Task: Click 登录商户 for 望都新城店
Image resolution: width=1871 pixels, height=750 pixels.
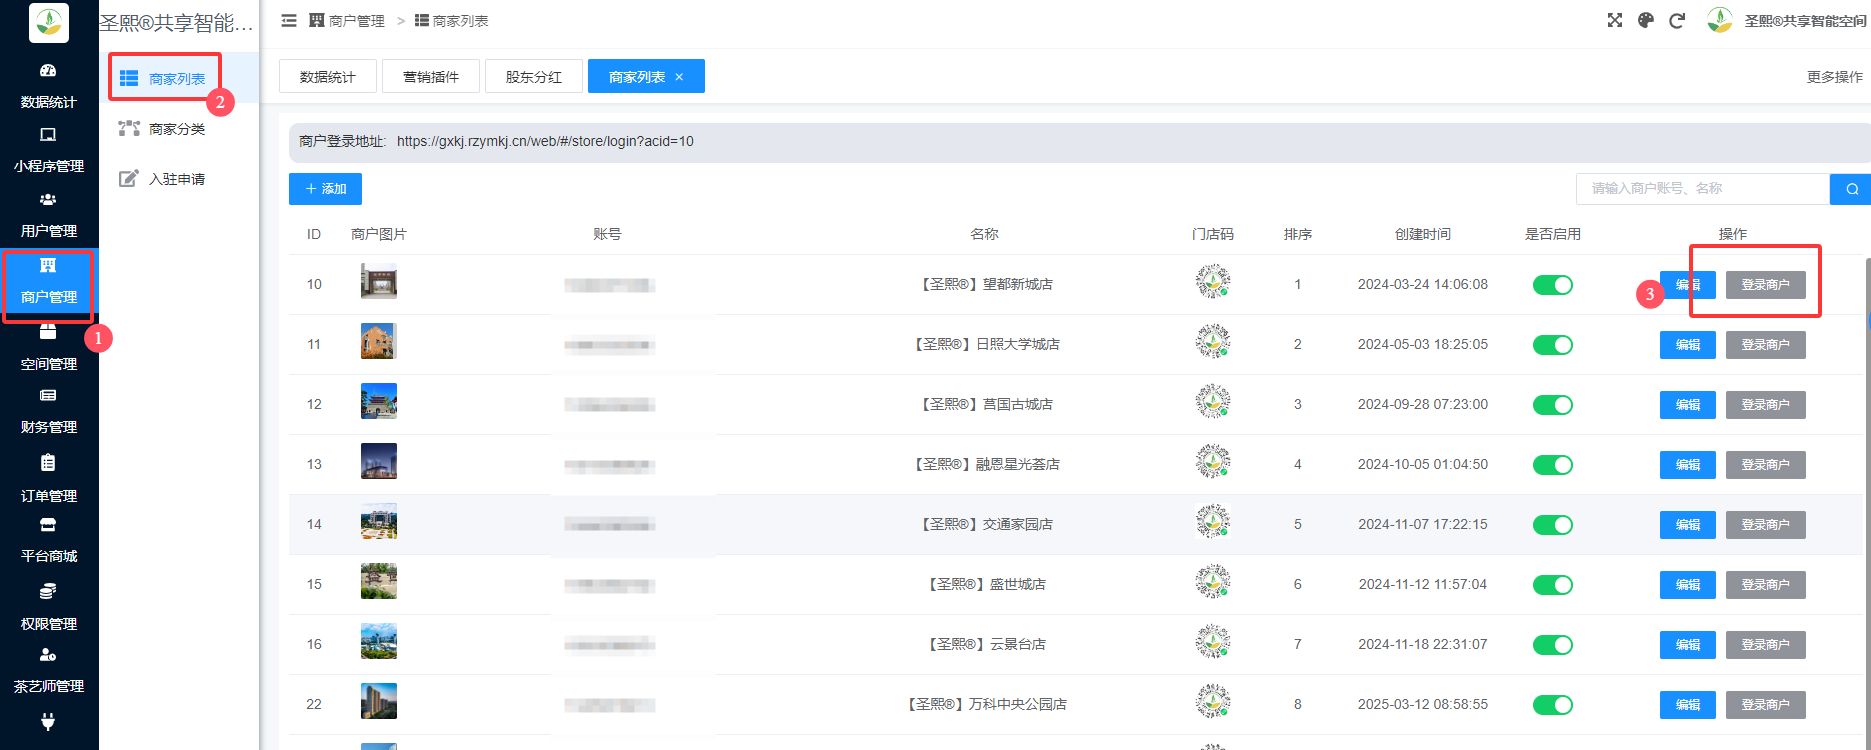Action: click(1765, 285)
